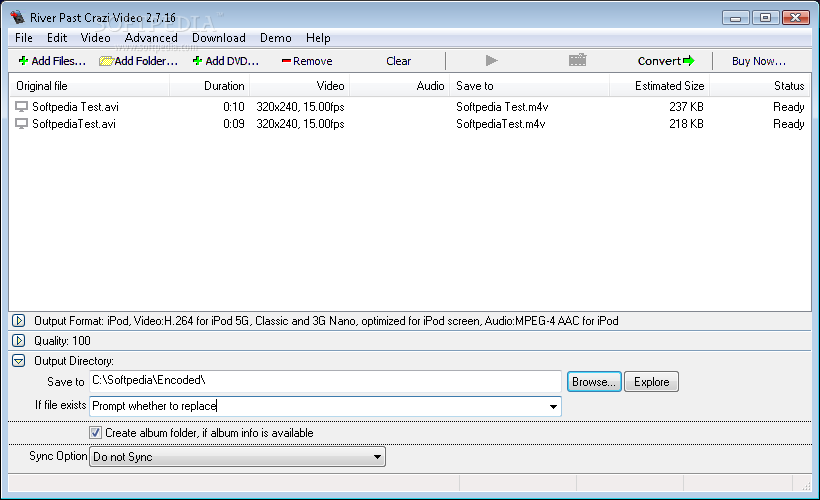Click the Explore button
Viewport: 820px width, 500px height.
[x=652, y=382]
